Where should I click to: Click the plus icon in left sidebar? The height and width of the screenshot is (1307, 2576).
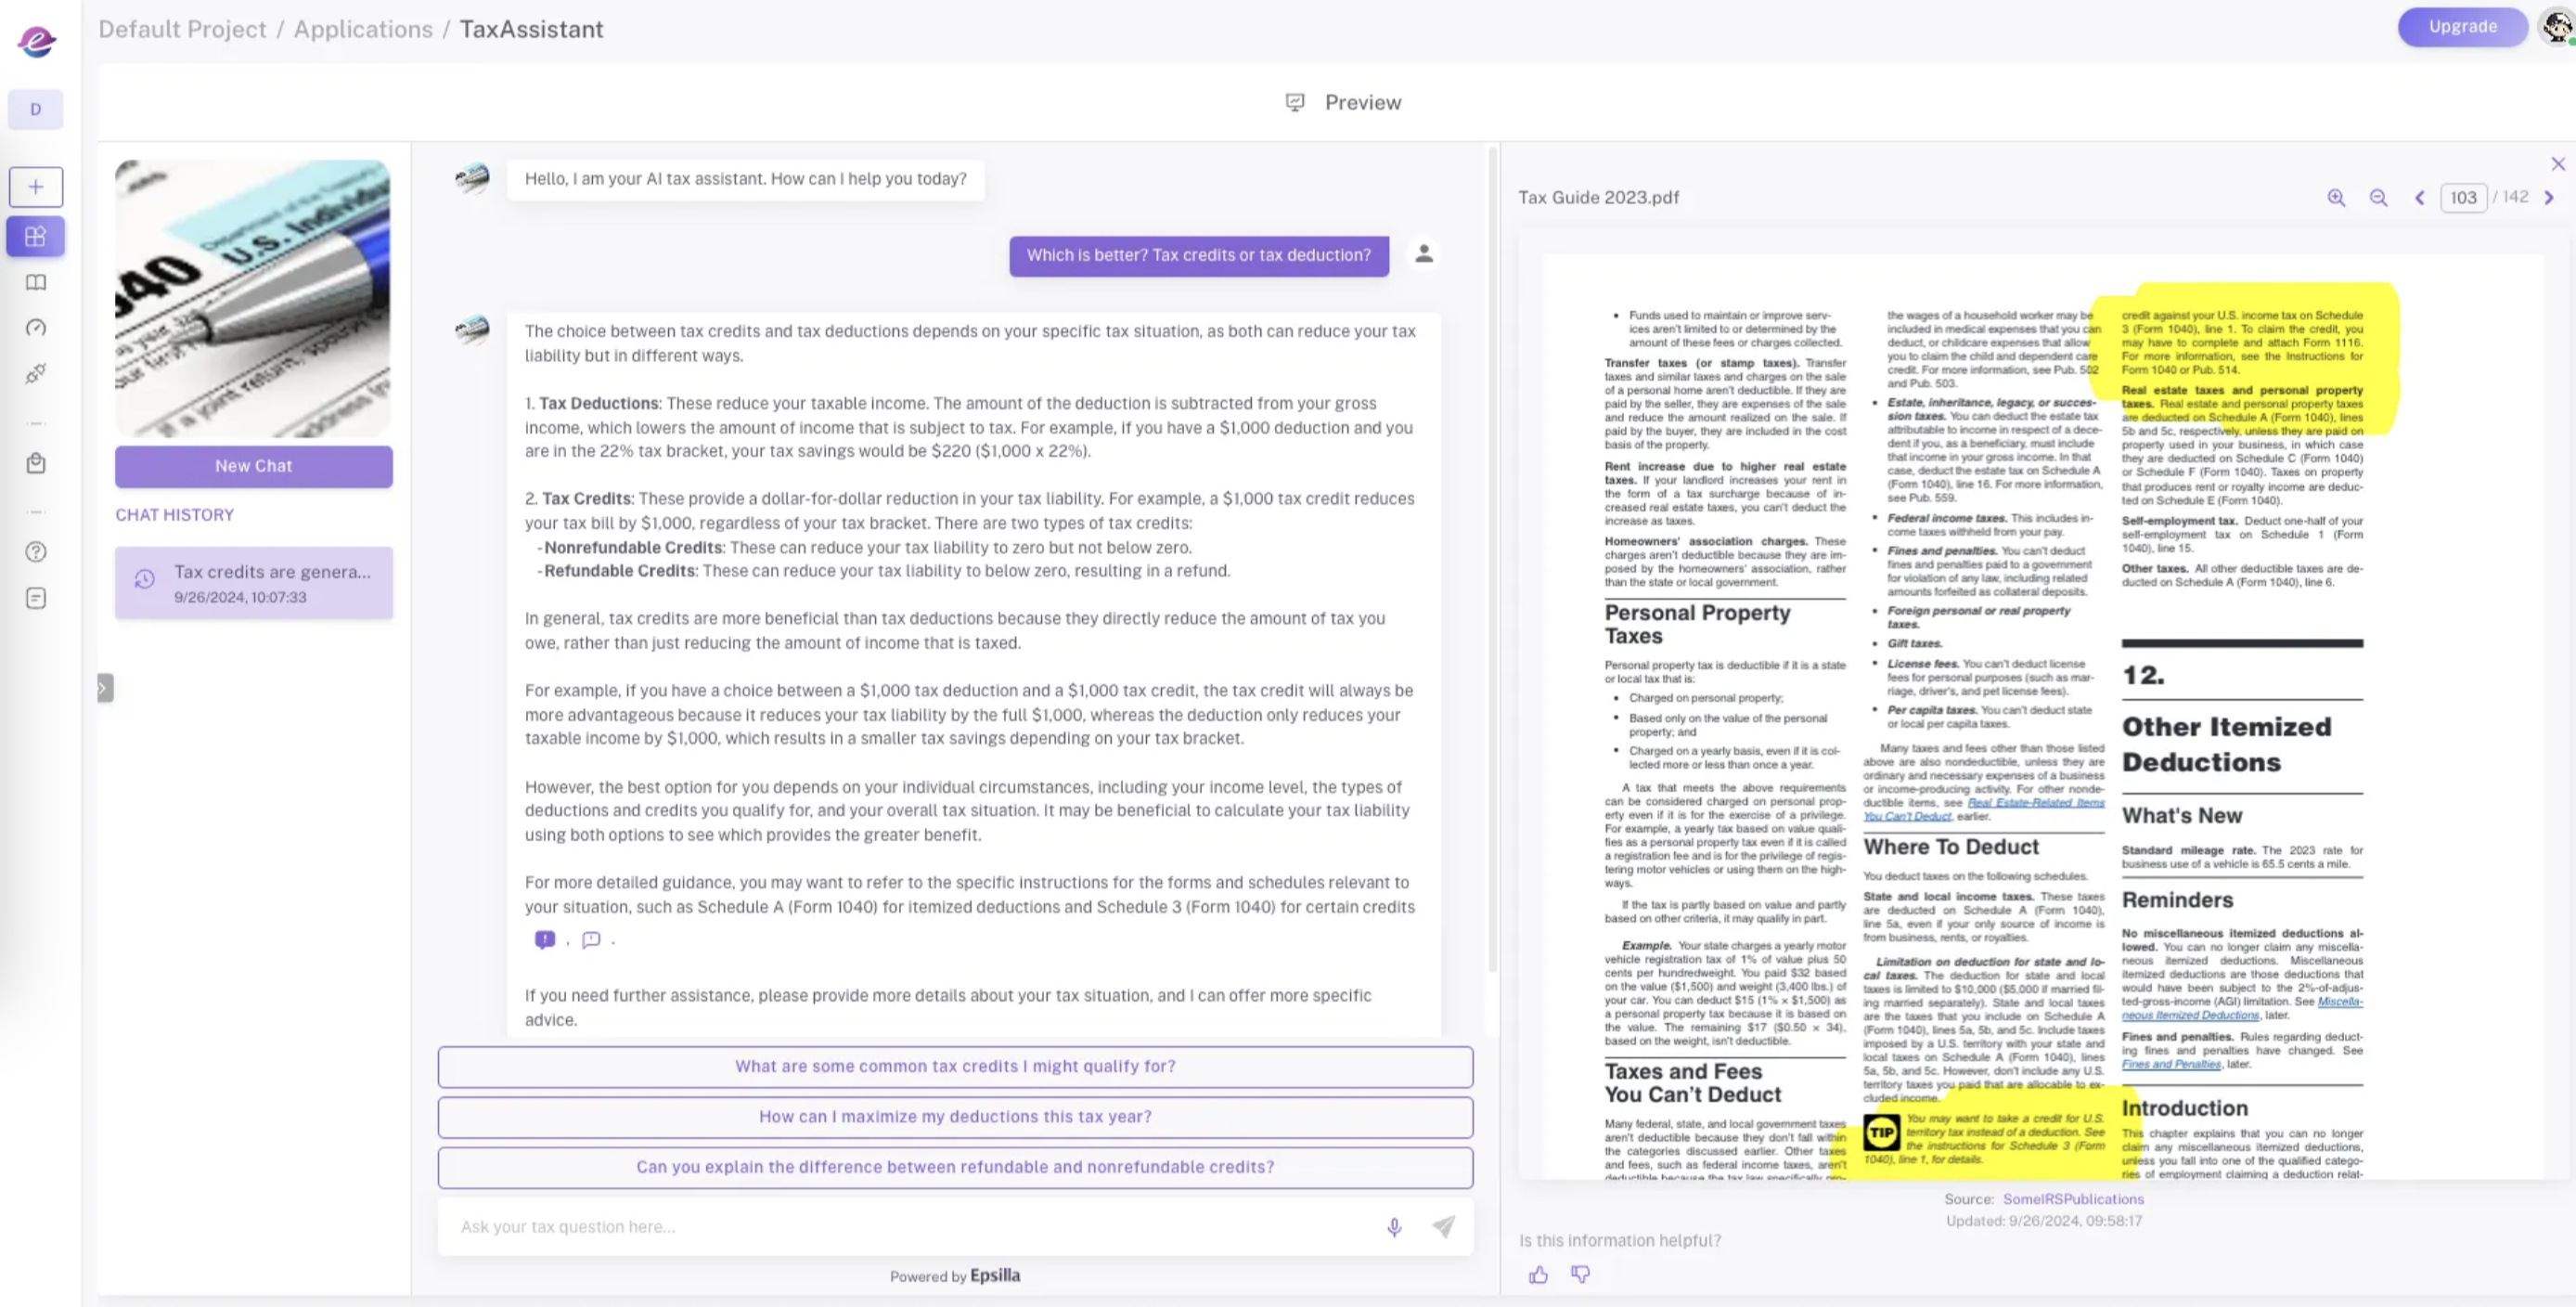pos(36,187)
